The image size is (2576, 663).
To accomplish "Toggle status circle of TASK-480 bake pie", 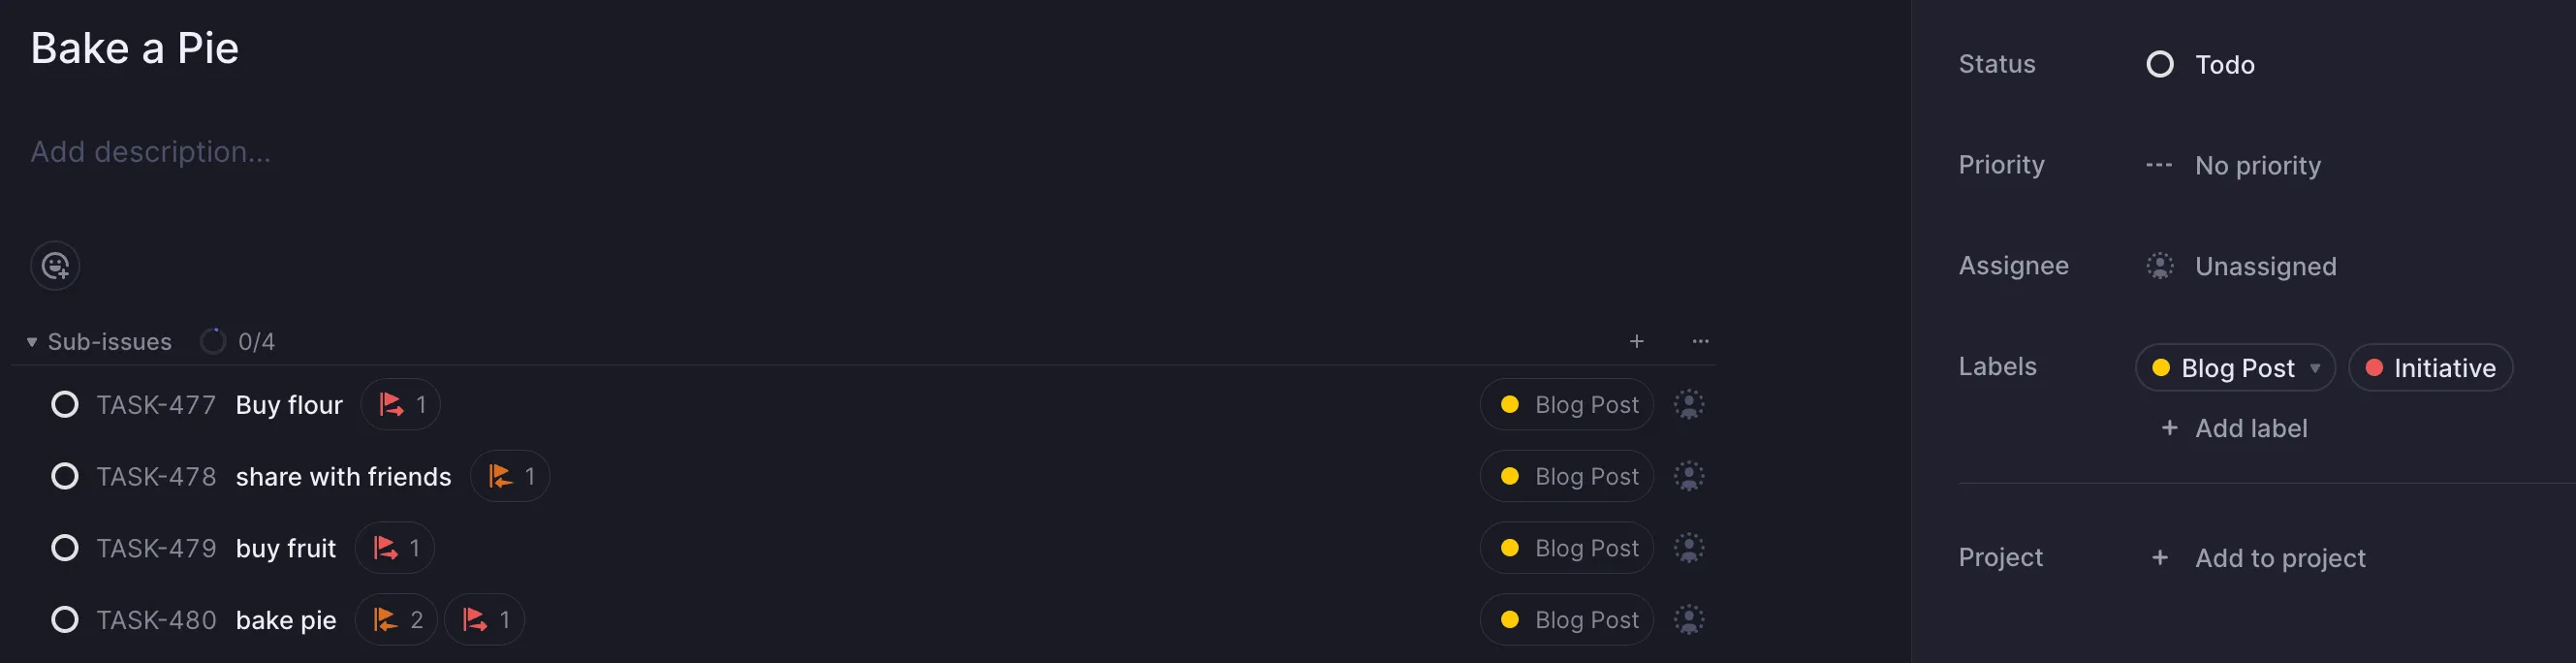I will (x=65, y=620).
